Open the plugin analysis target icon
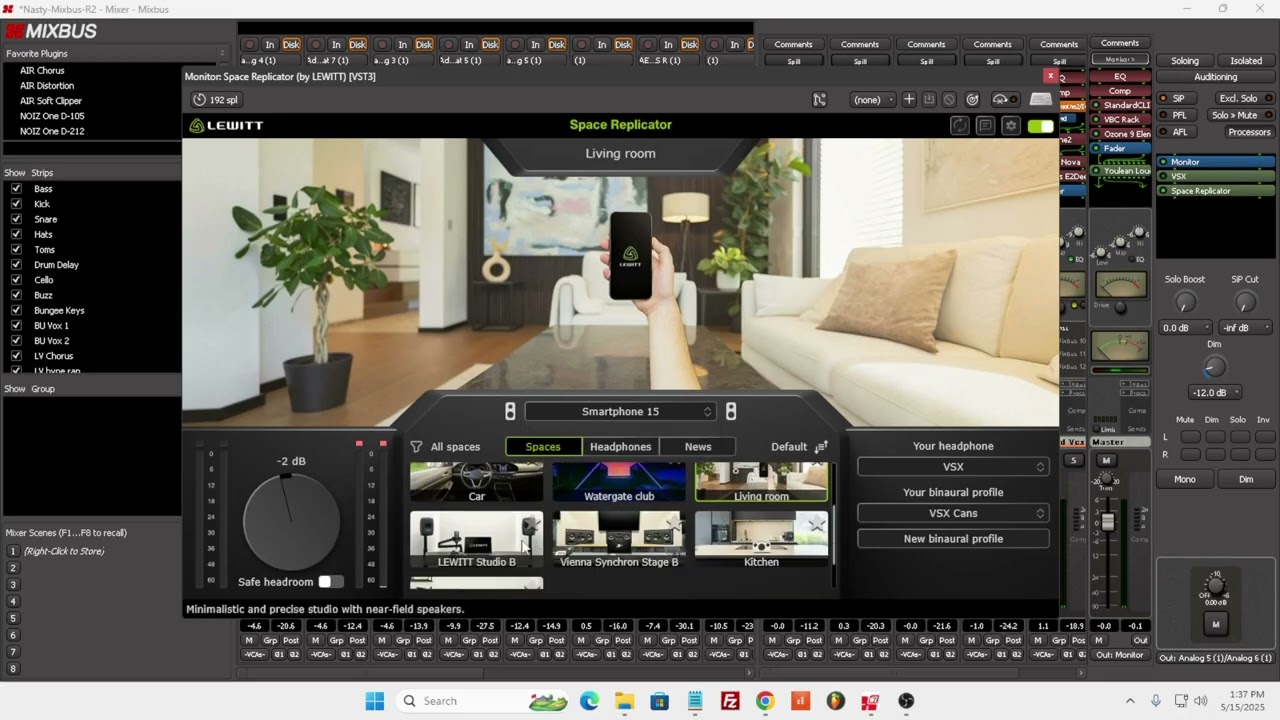 point(972,100)
